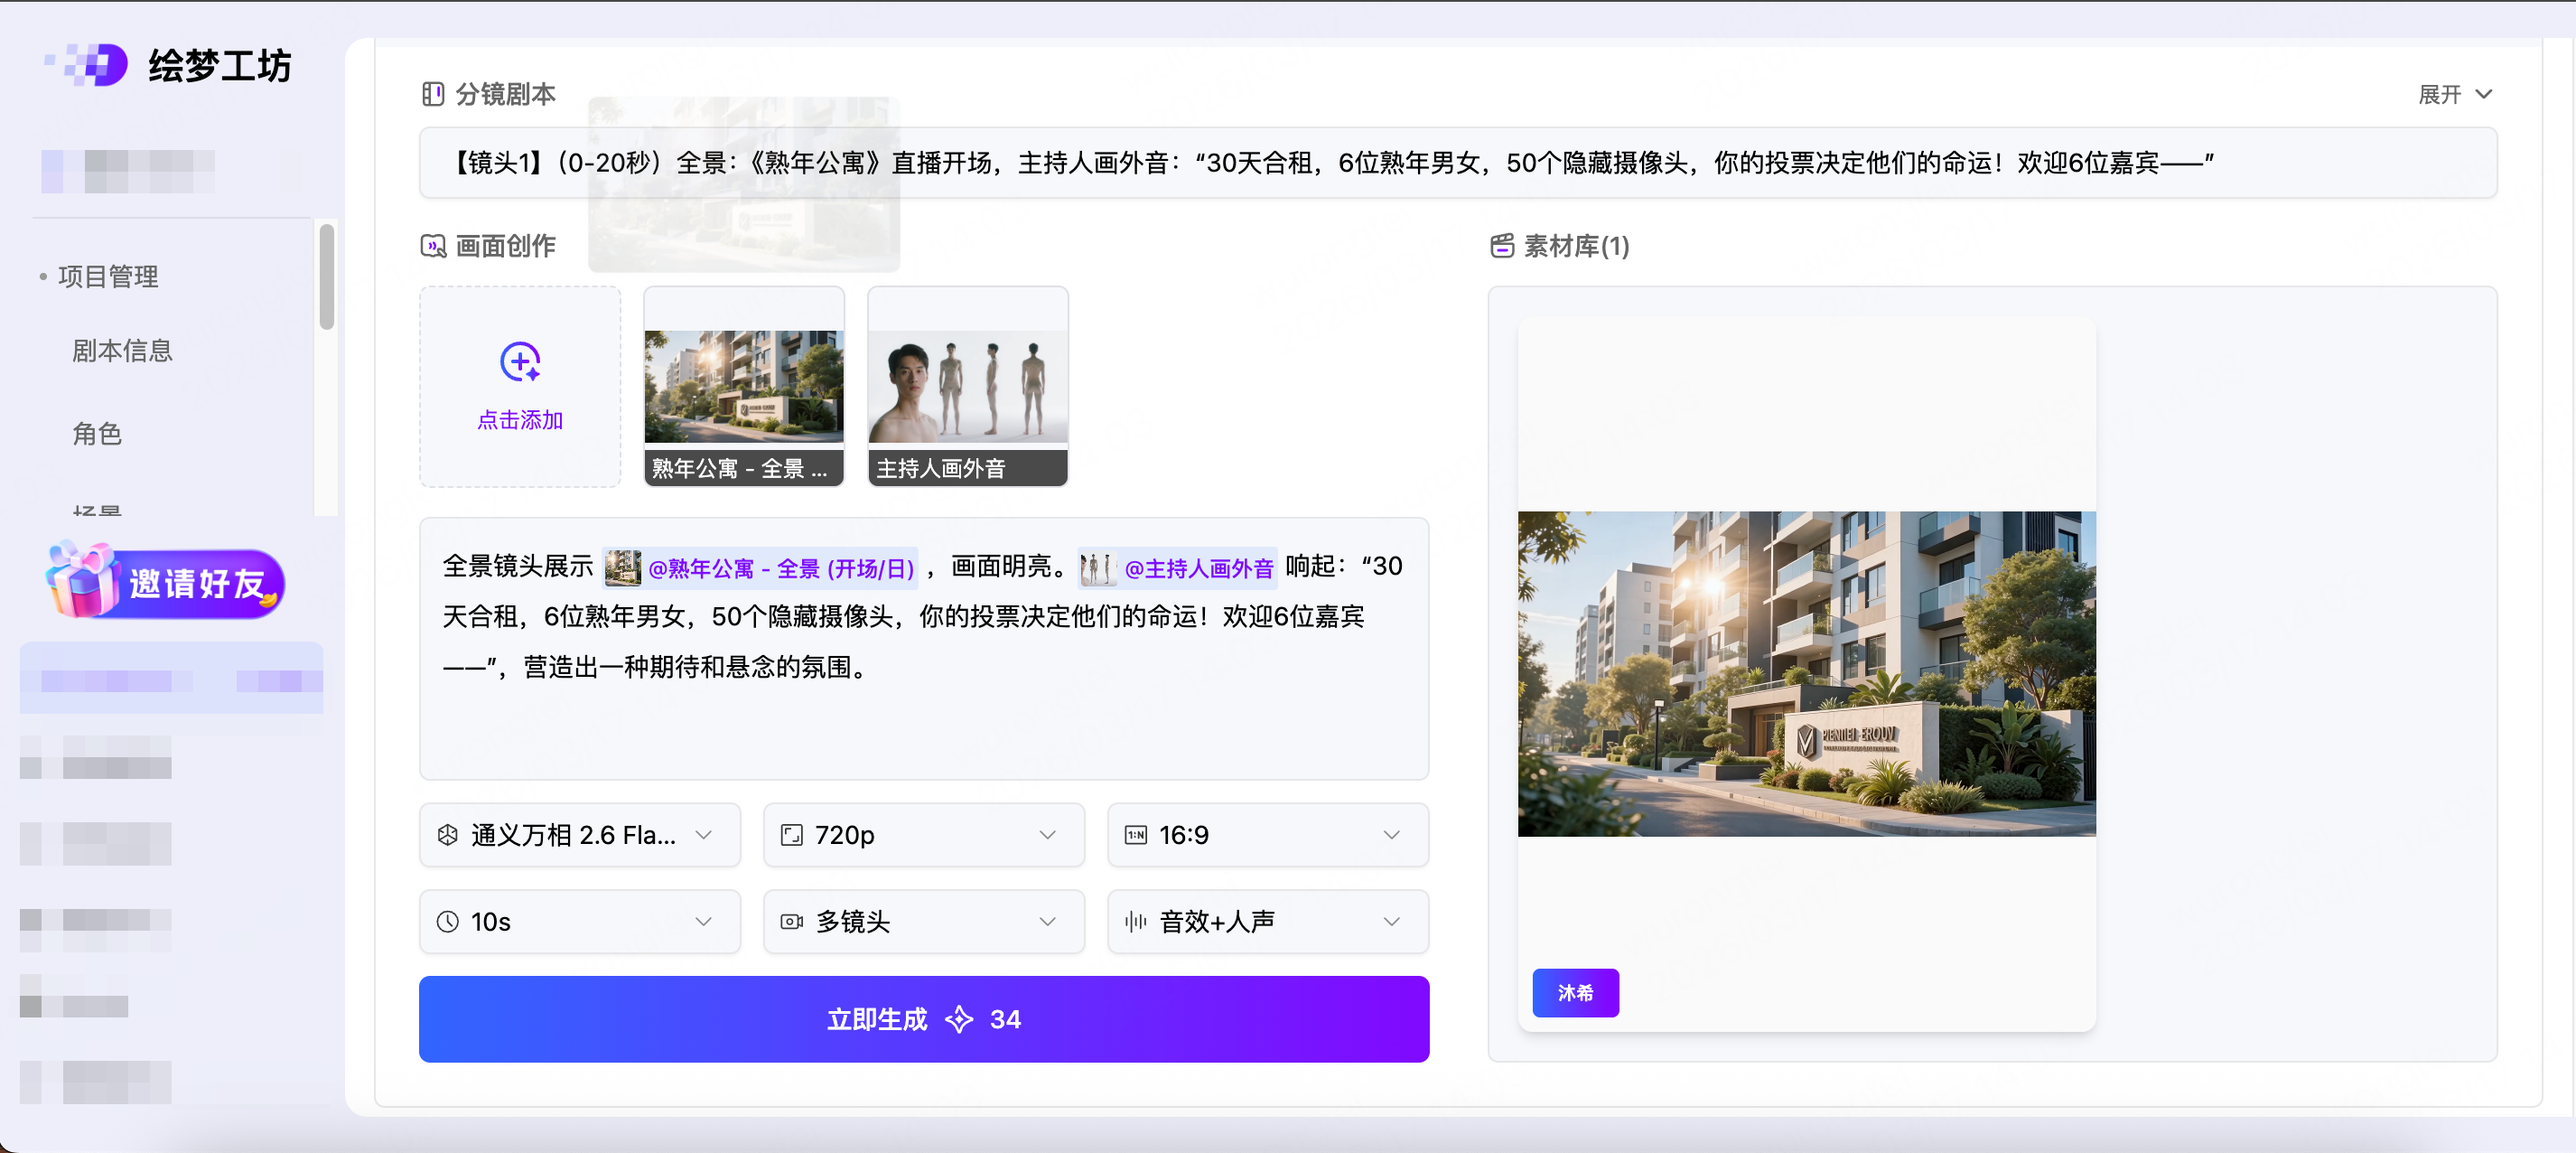Click the sidebar vertical scrollbar
The width and height of the screenshot is (2576, 1153).
tap(326, 277)
